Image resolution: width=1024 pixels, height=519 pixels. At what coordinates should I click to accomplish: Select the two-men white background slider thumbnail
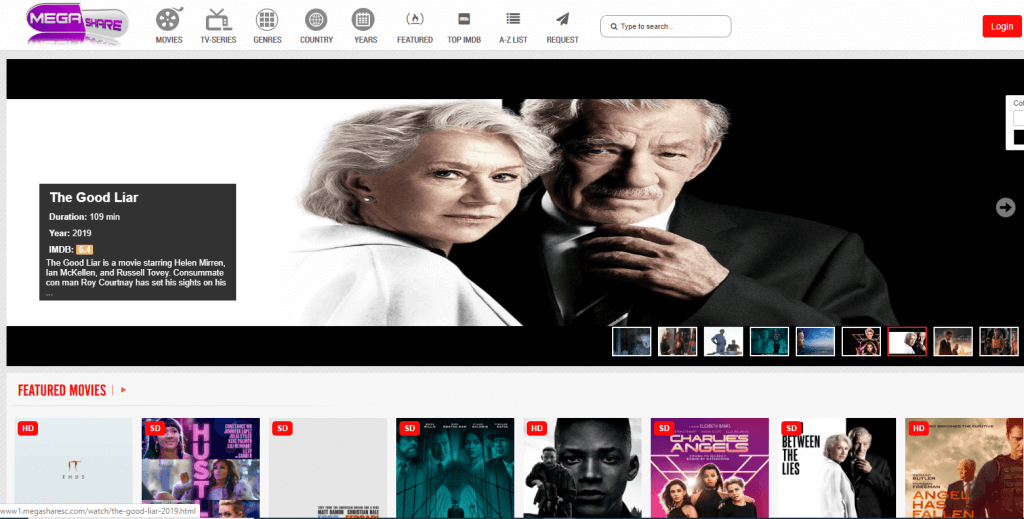(x=724, y=341)
